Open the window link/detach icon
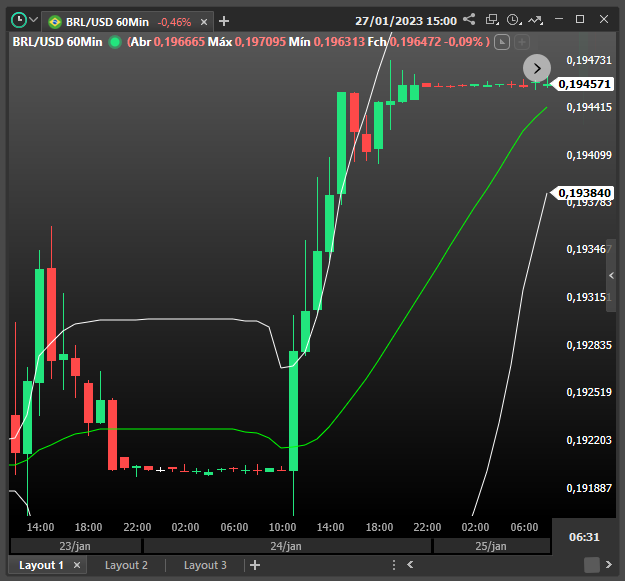625x581 pixels. click(492, 20)
